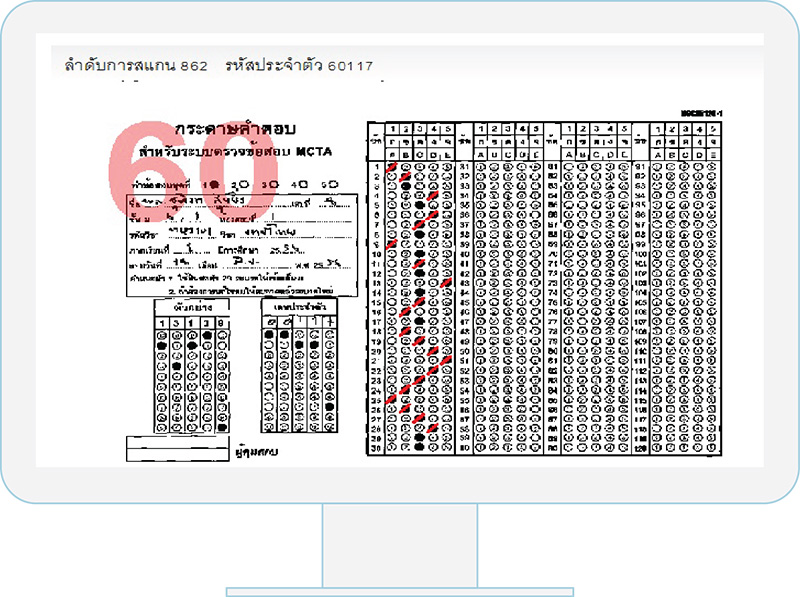Click the red-marked first bubble of question 1
Viewport: 800px width, 597px height.
(392, 166)
